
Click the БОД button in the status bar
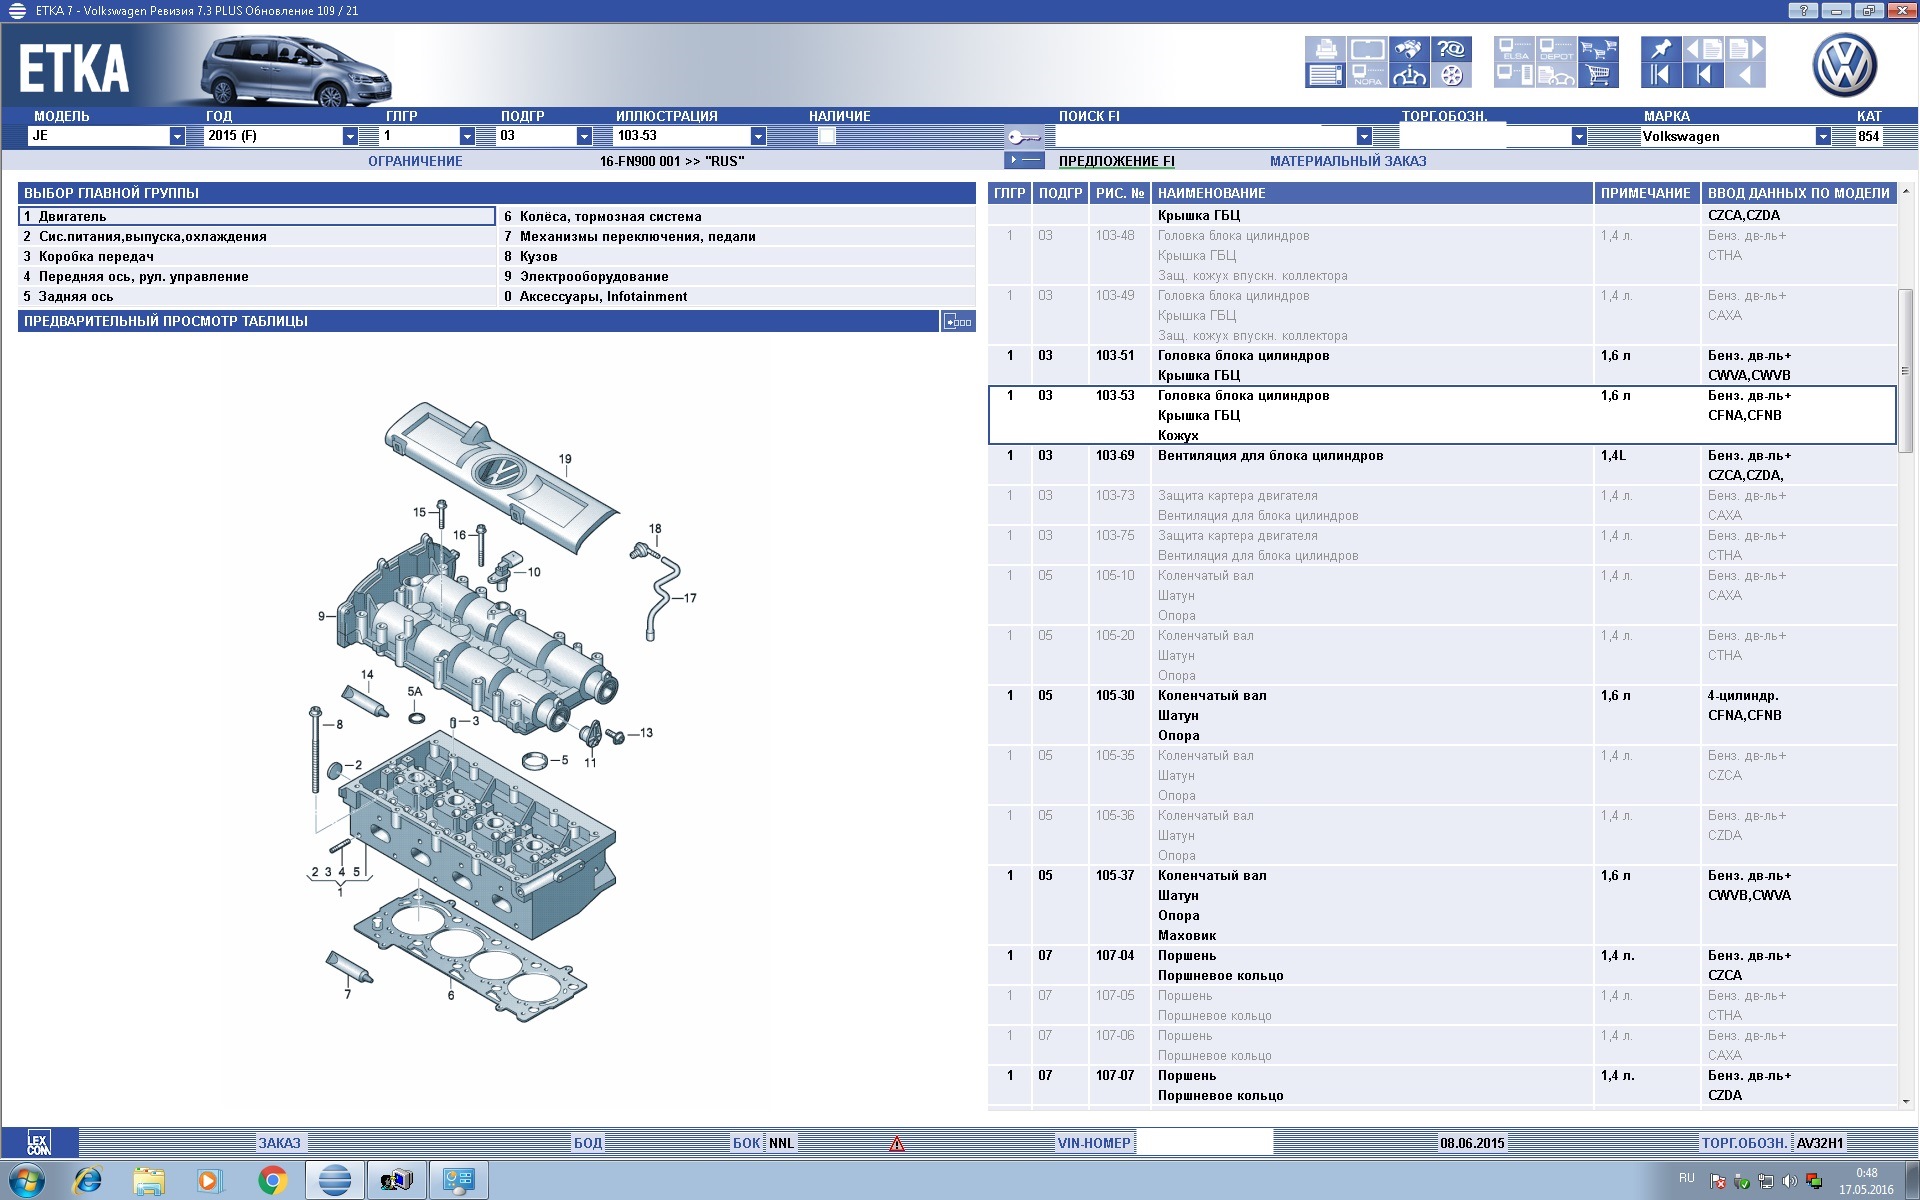(x=588, y=1143)
